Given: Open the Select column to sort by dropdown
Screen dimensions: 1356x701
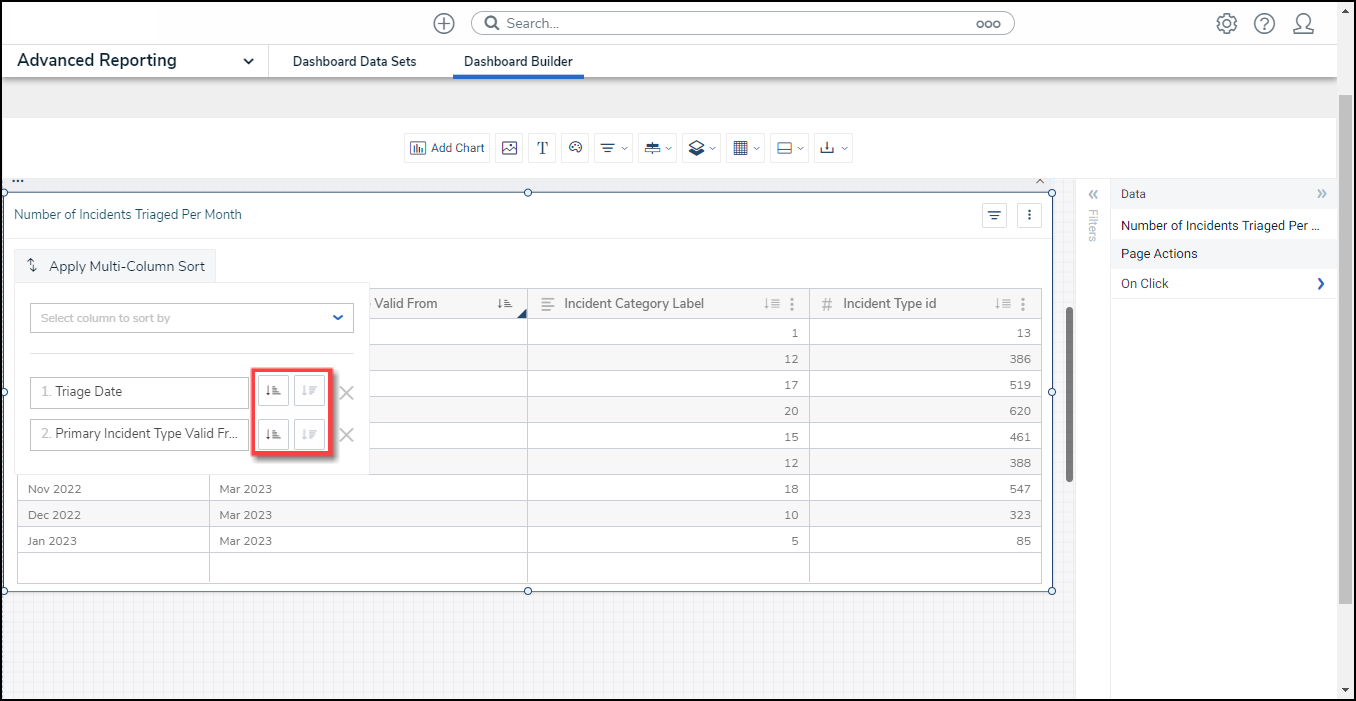Looking at the screenshot, I should [x=192, y=318].
